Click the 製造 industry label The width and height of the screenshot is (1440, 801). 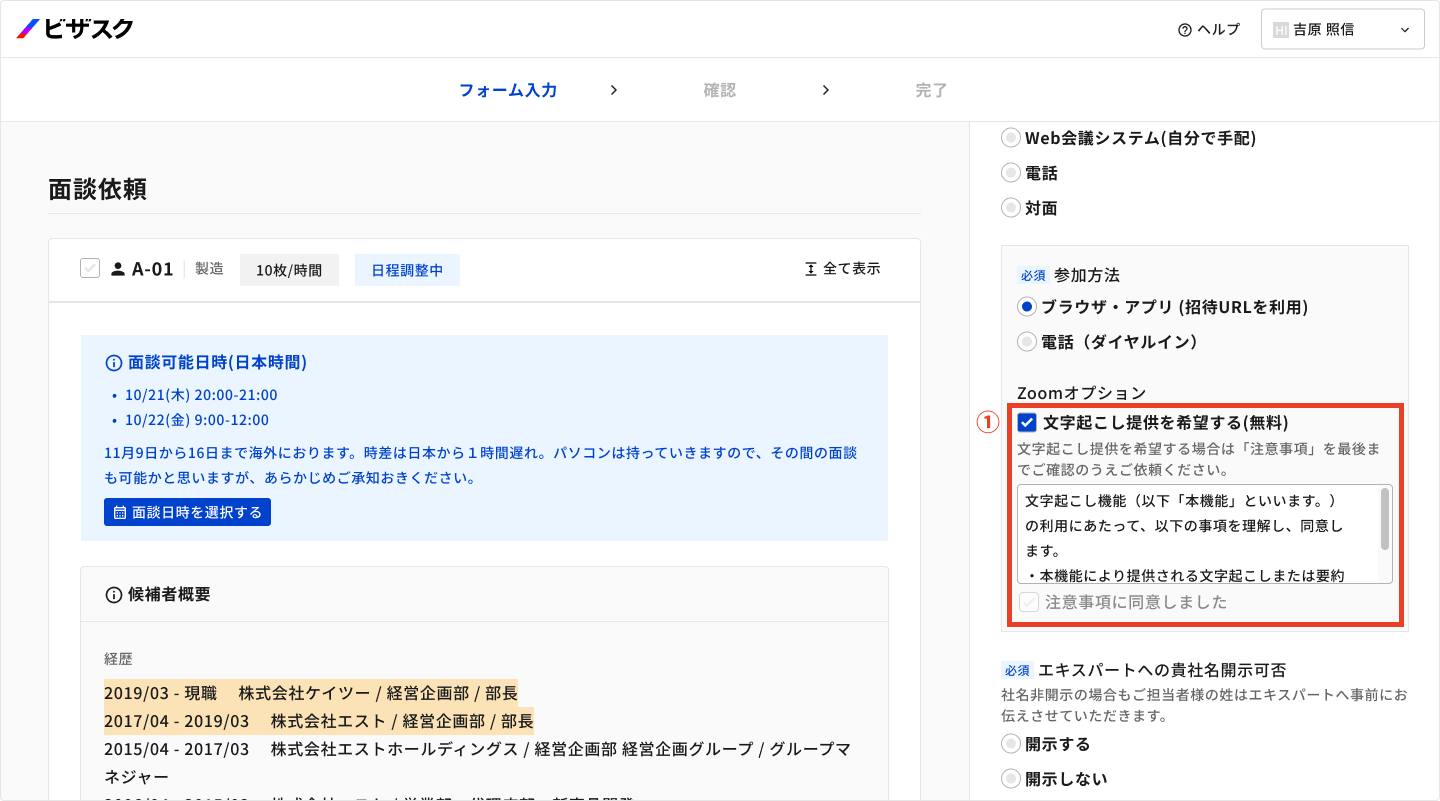[x=209, y=269]
